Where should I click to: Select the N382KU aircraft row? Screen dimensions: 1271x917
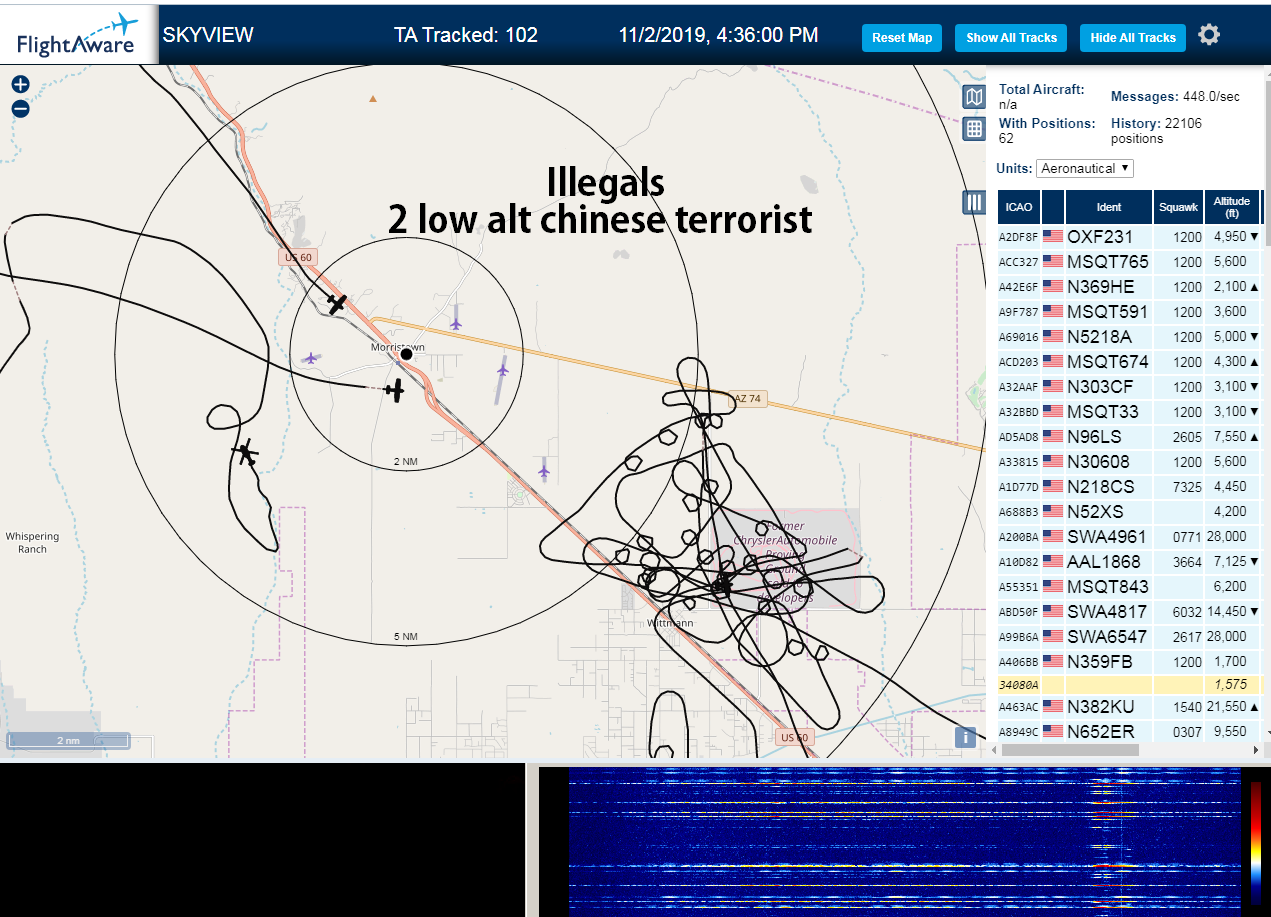pyautogui.click(x=1129, y=707)
